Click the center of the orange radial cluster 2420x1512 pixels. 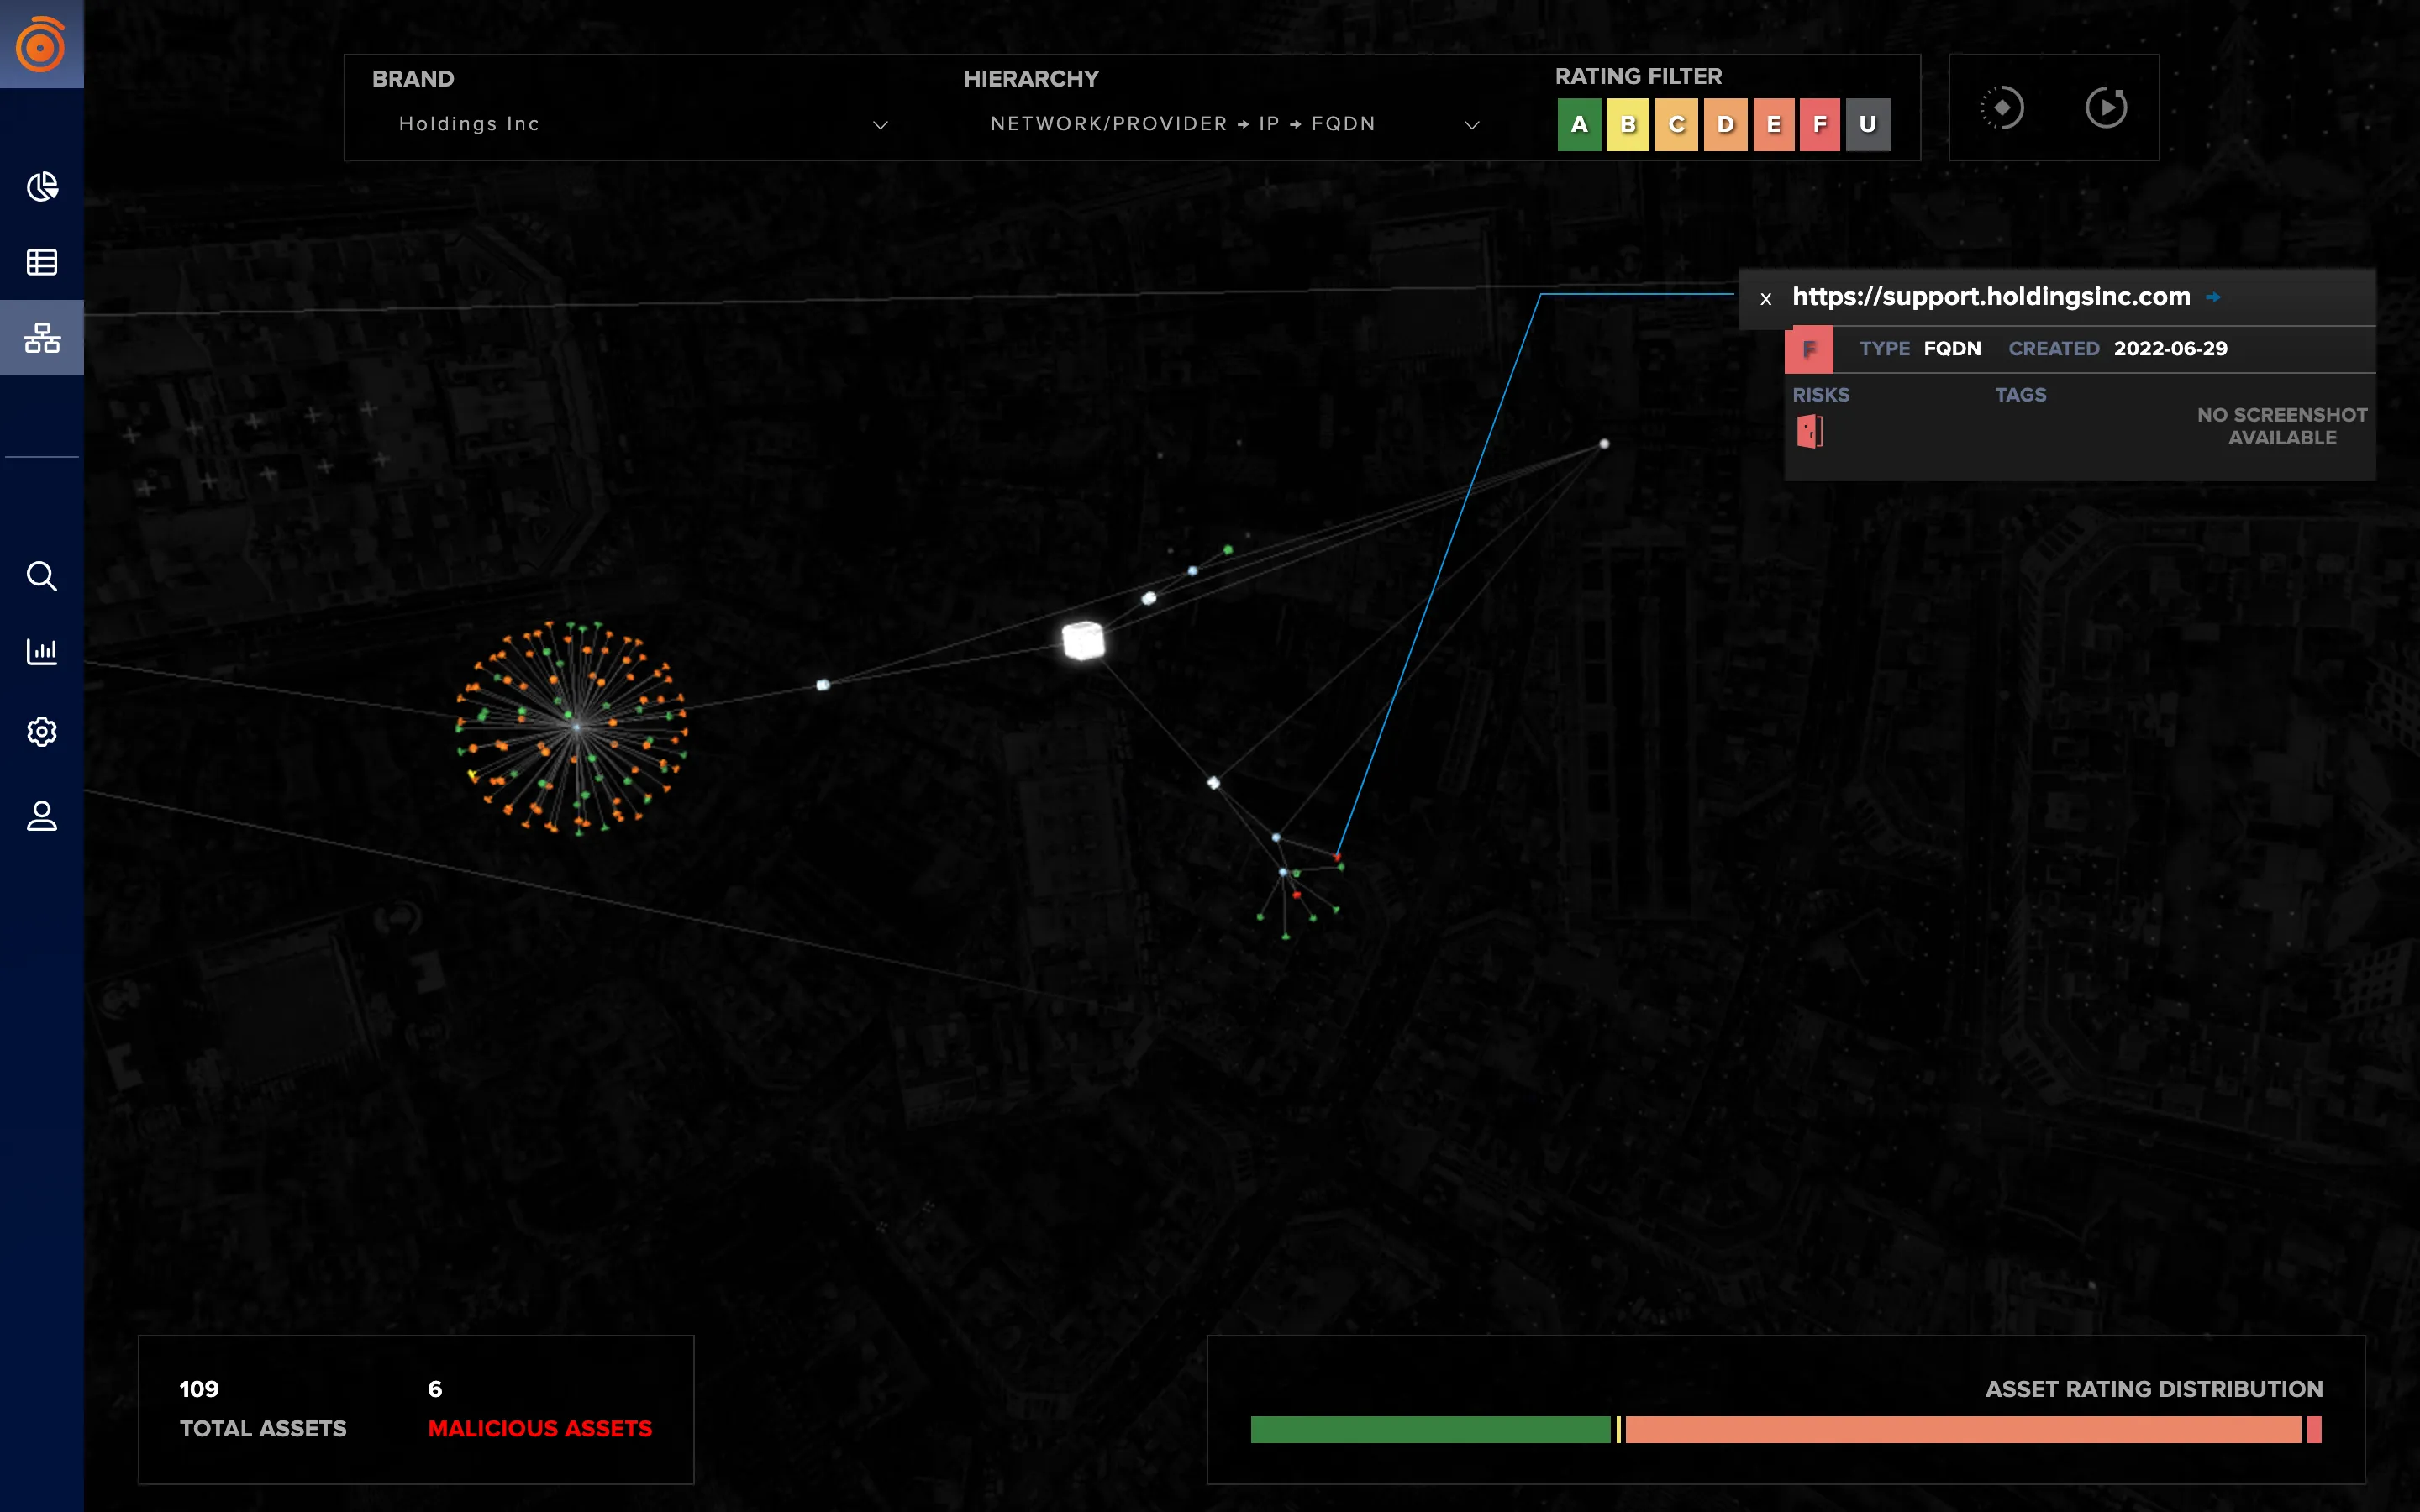(x=576, y=727)
